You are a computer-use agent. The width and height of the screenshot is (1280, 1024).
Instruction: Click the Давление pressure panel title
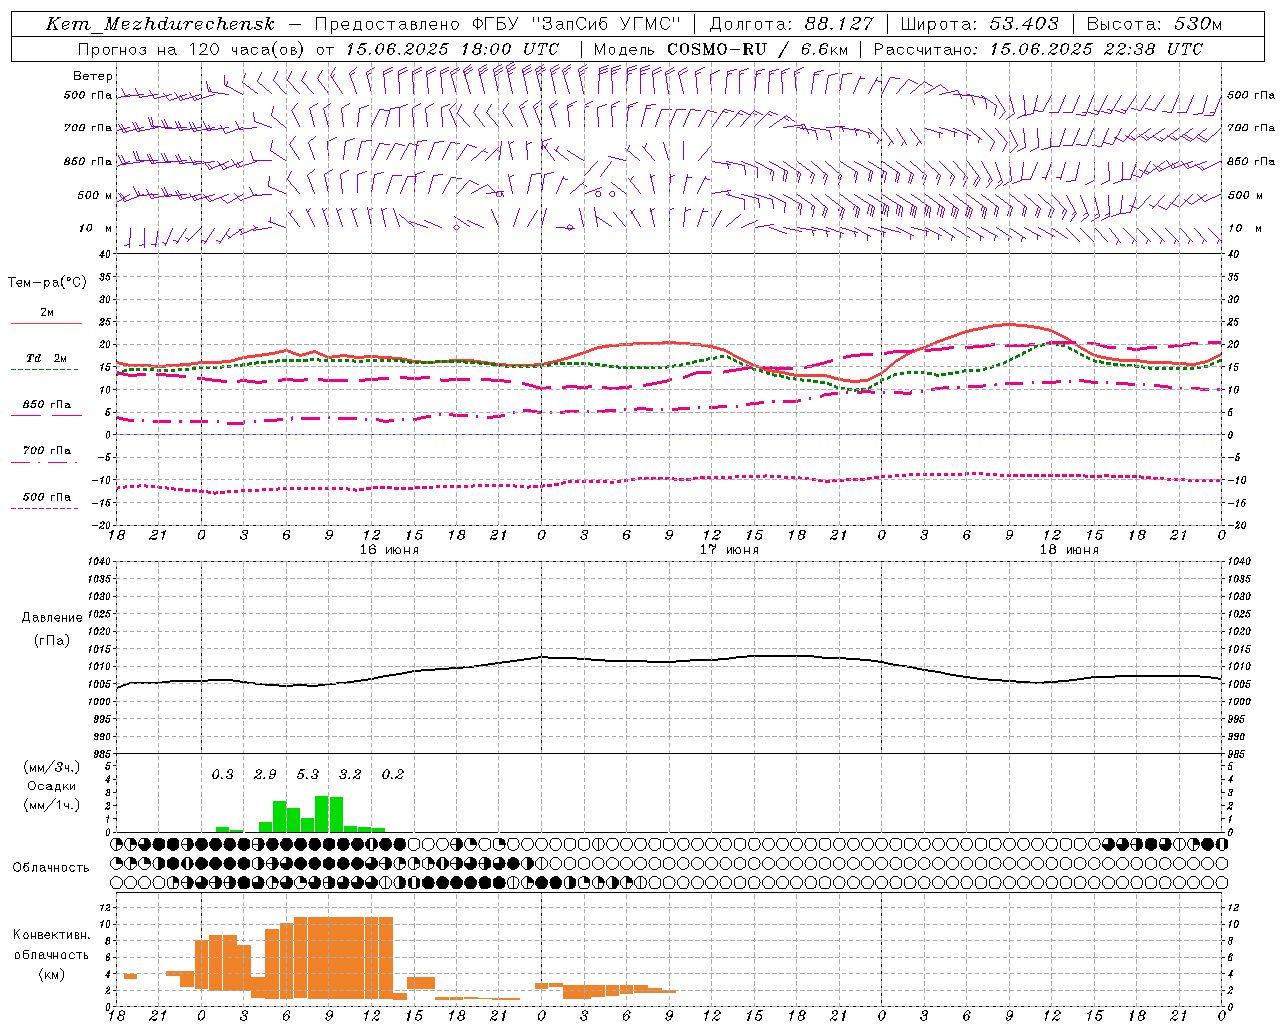coord(52,618)
